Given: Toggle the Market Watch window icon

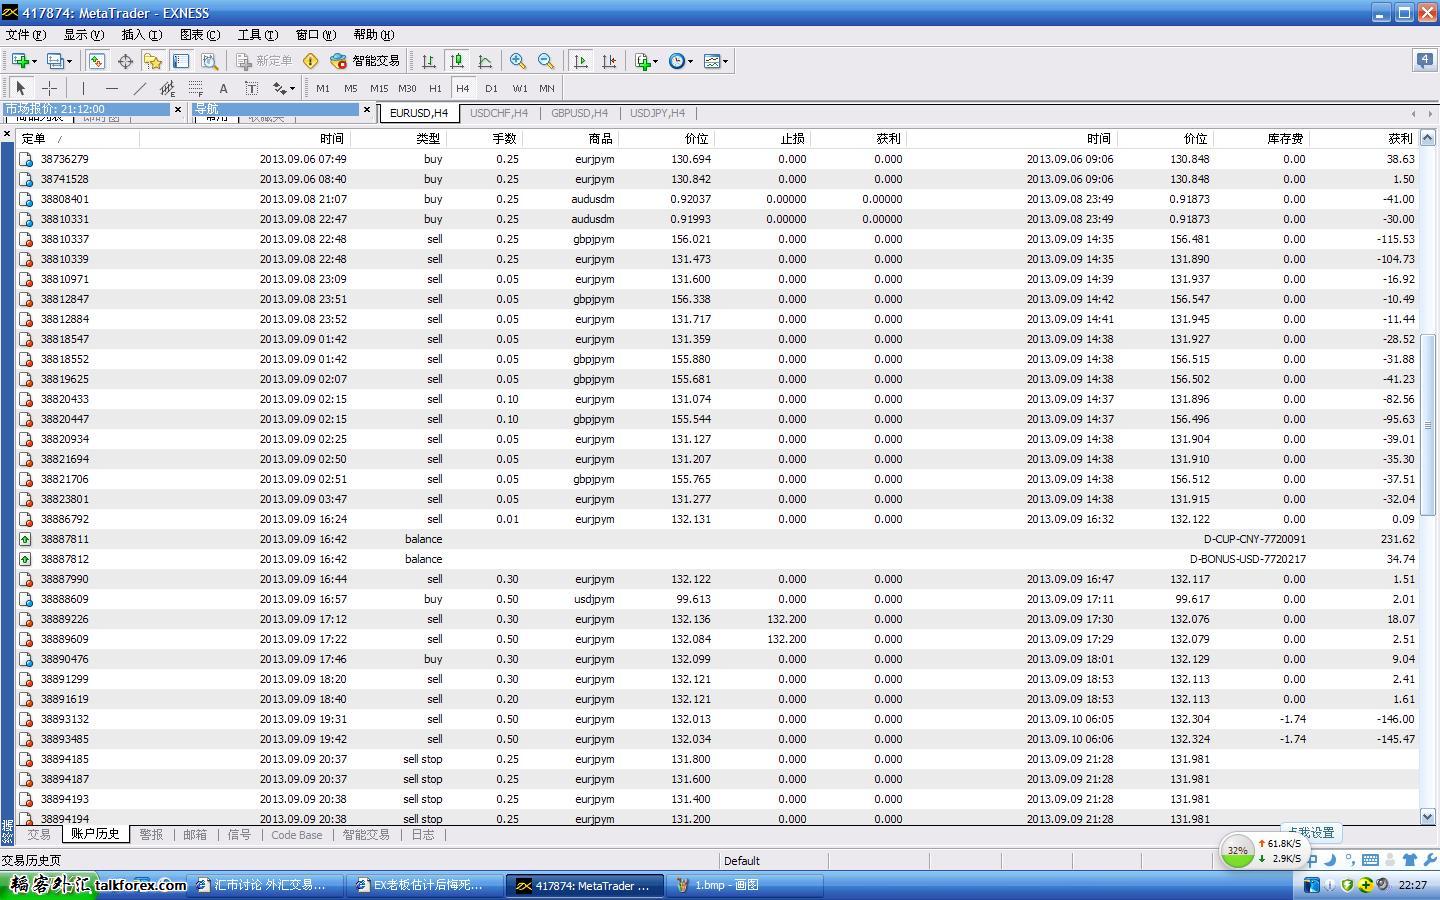Looking at the screenshot, I should coord(96,61).
